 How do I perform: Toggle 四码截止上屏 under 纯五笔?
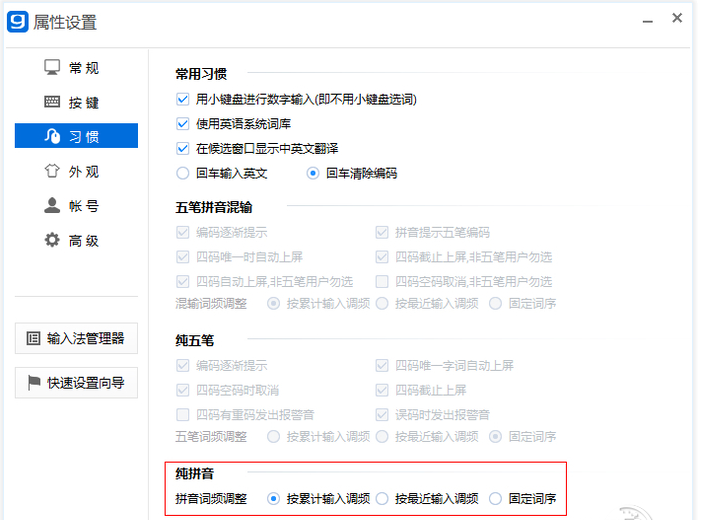tap(382, 390)
